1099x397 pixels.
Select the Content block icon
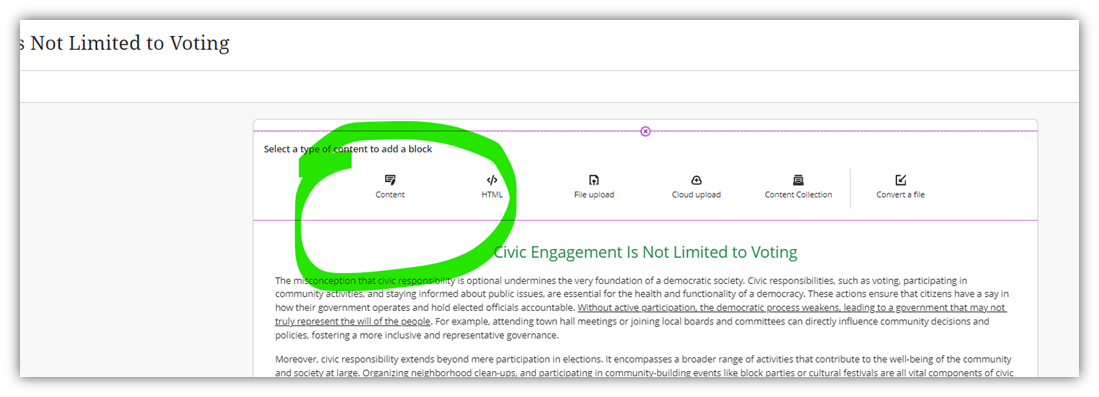[390, 180]
